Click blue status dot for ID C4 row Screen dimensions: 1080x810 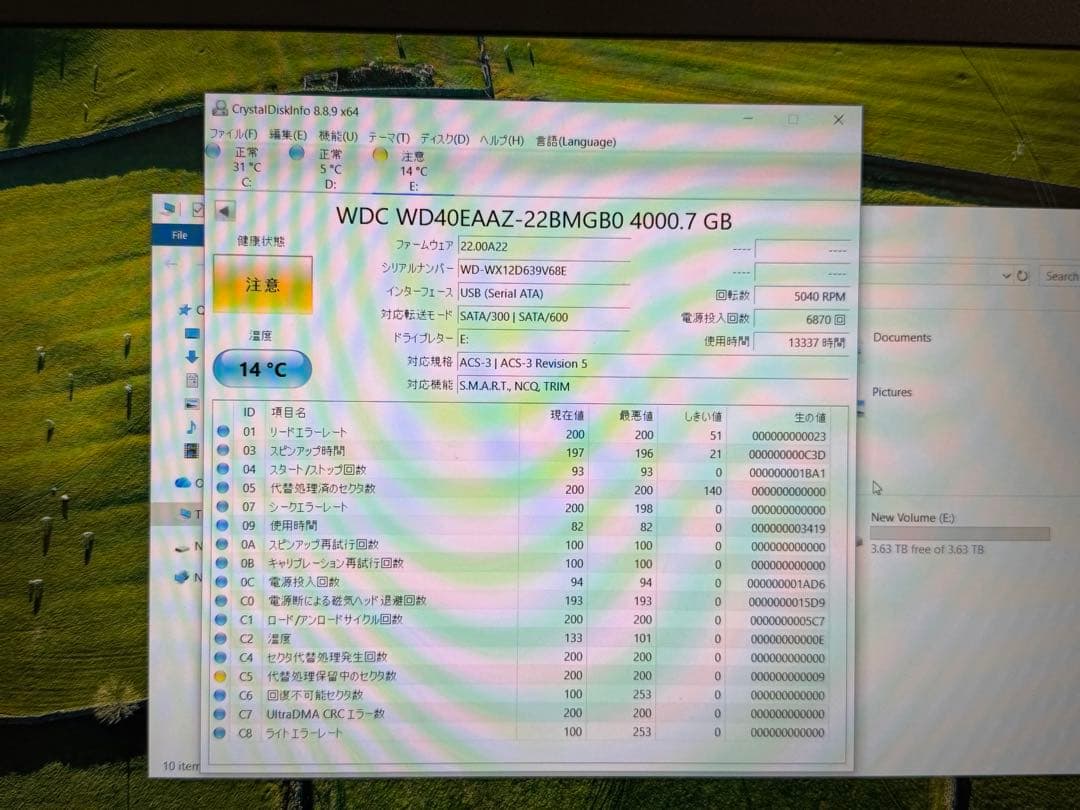point(220,657)
